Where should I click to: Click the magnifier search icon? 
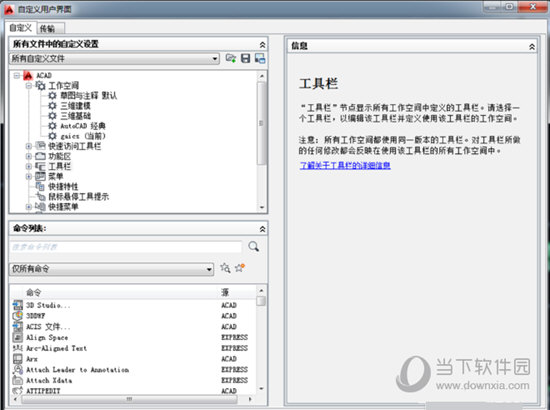tap(254, 247)
